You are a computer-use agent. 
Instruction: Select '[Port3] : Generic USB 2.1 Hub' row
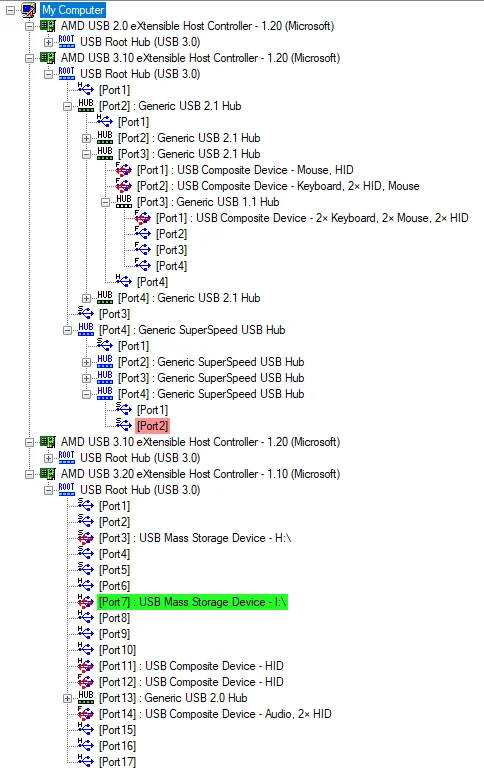189,153
